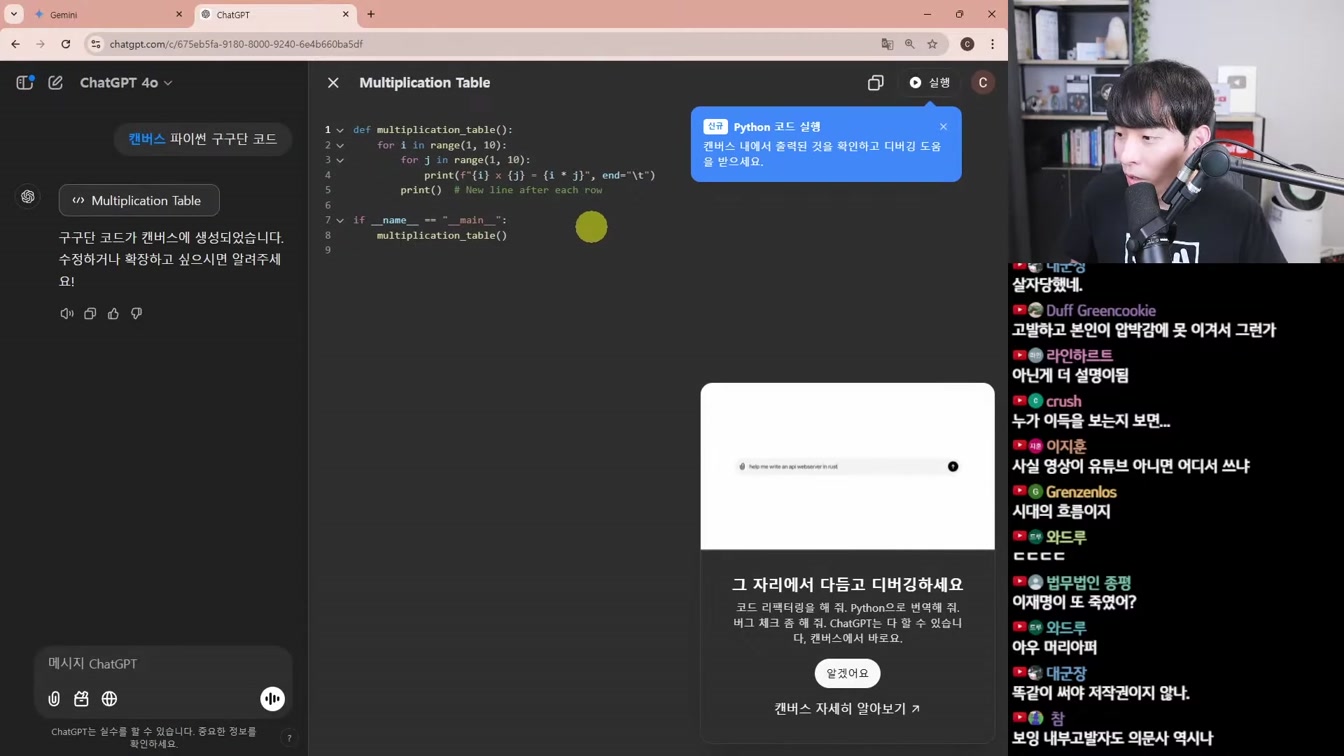Open the Multiplication Table canvas chip
1344x756 pixels.
[139, 201]
